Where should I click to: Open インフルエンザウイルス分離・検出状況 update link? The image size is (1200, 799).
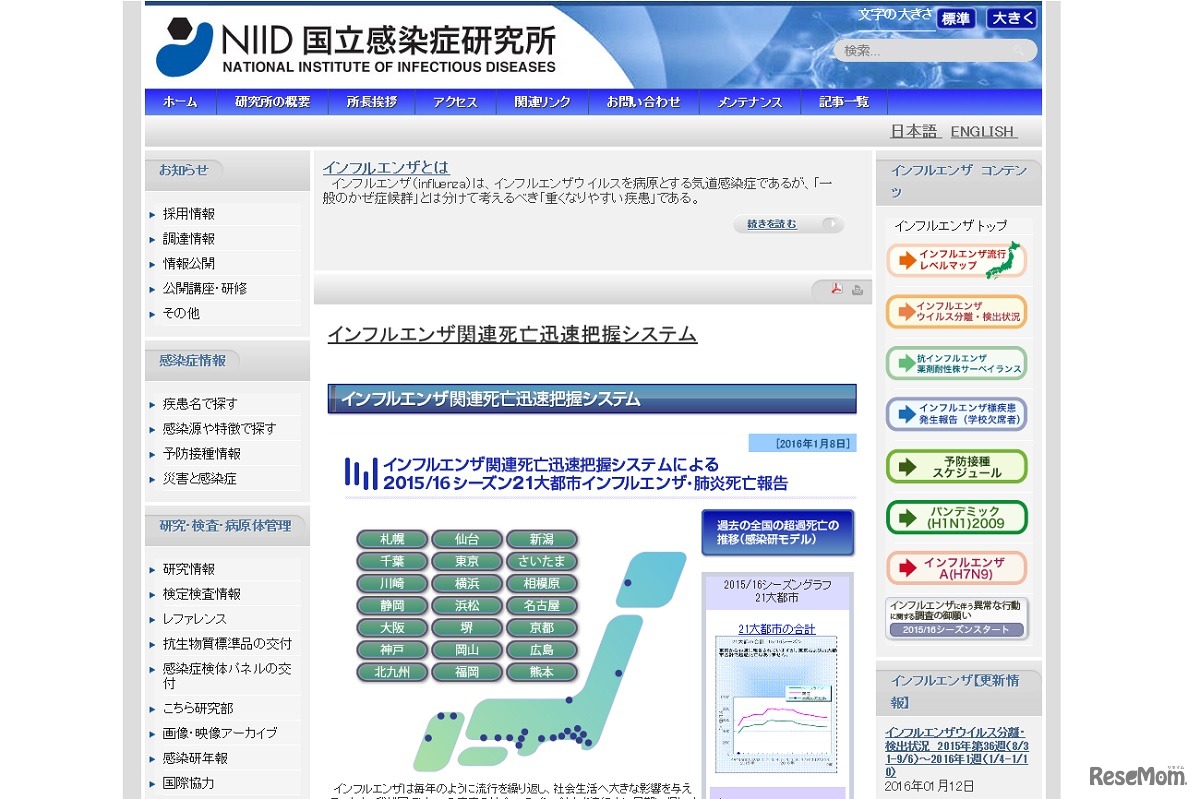tap(955, 752)
